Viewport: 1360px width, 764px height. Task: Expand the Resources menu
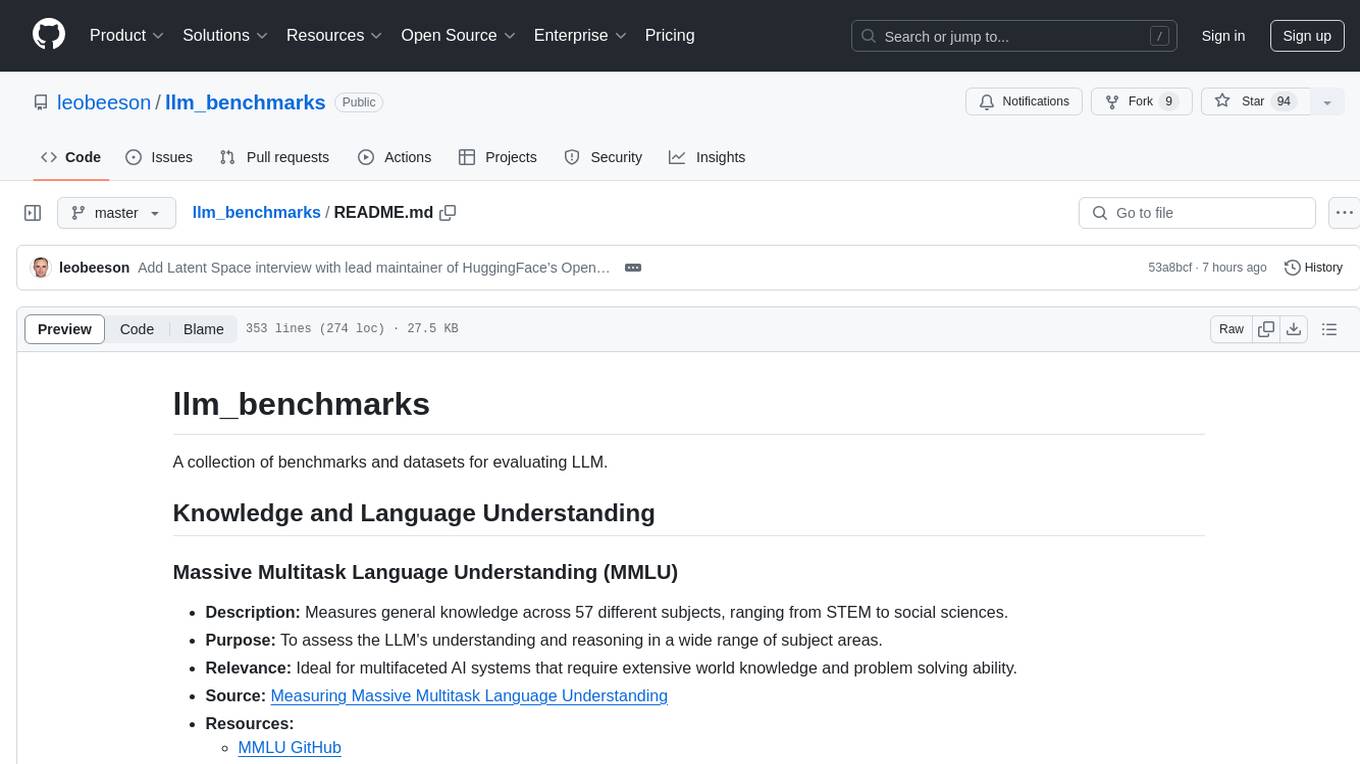(334, 35)
